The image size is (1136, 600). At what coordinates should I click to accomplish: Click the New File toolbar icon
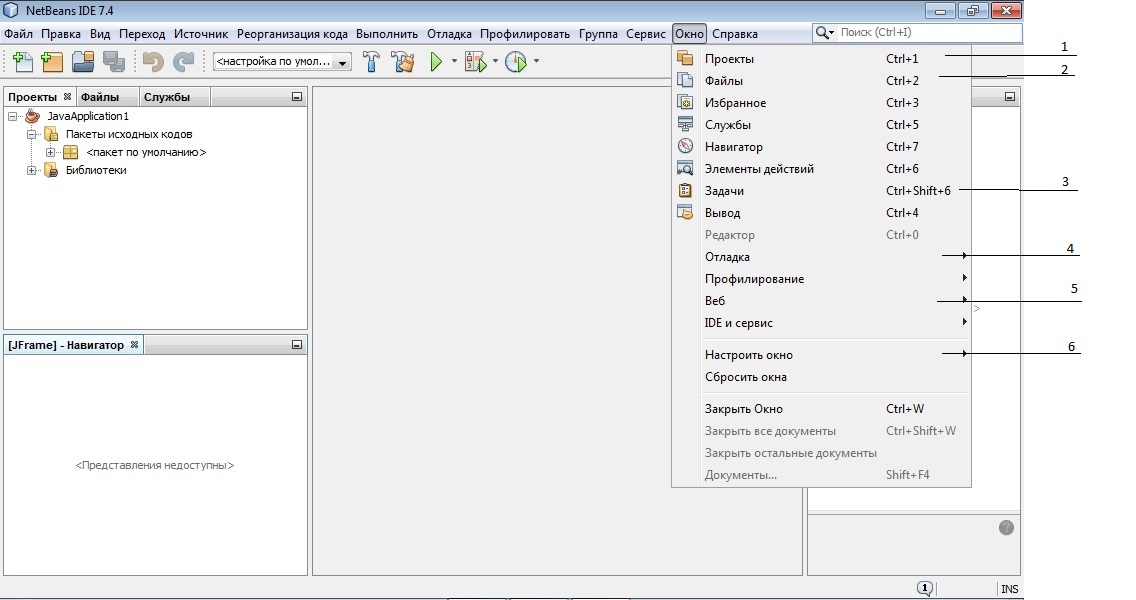[x=22, y=62]
